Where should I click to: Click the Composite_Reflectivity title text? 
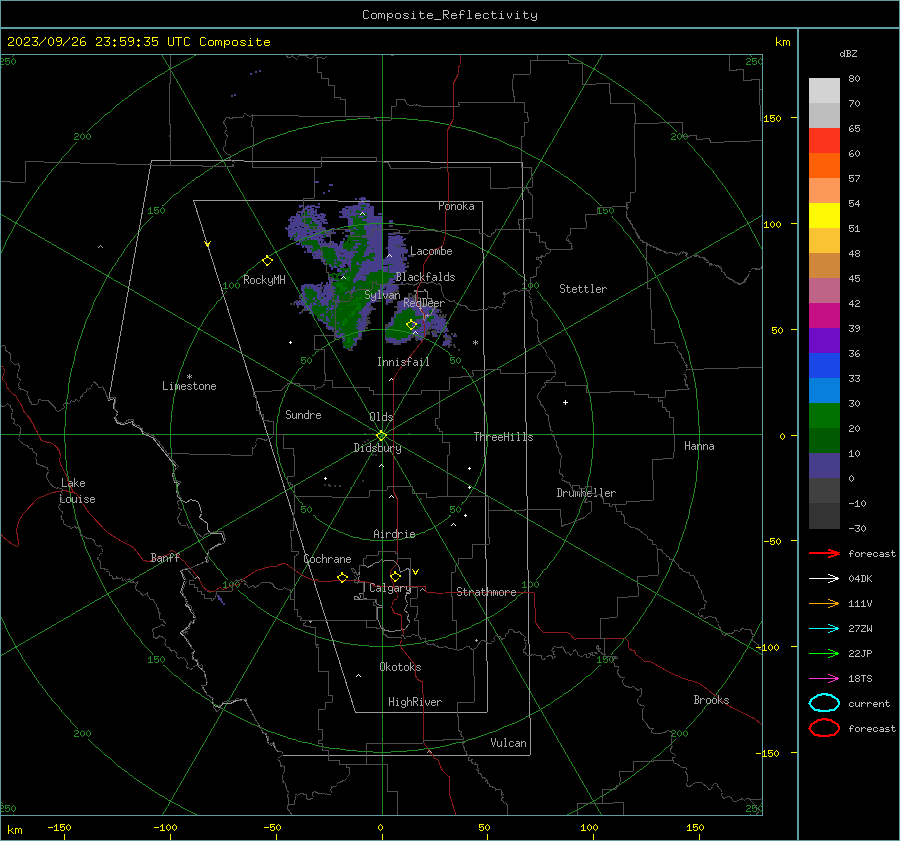click(450, 15)
